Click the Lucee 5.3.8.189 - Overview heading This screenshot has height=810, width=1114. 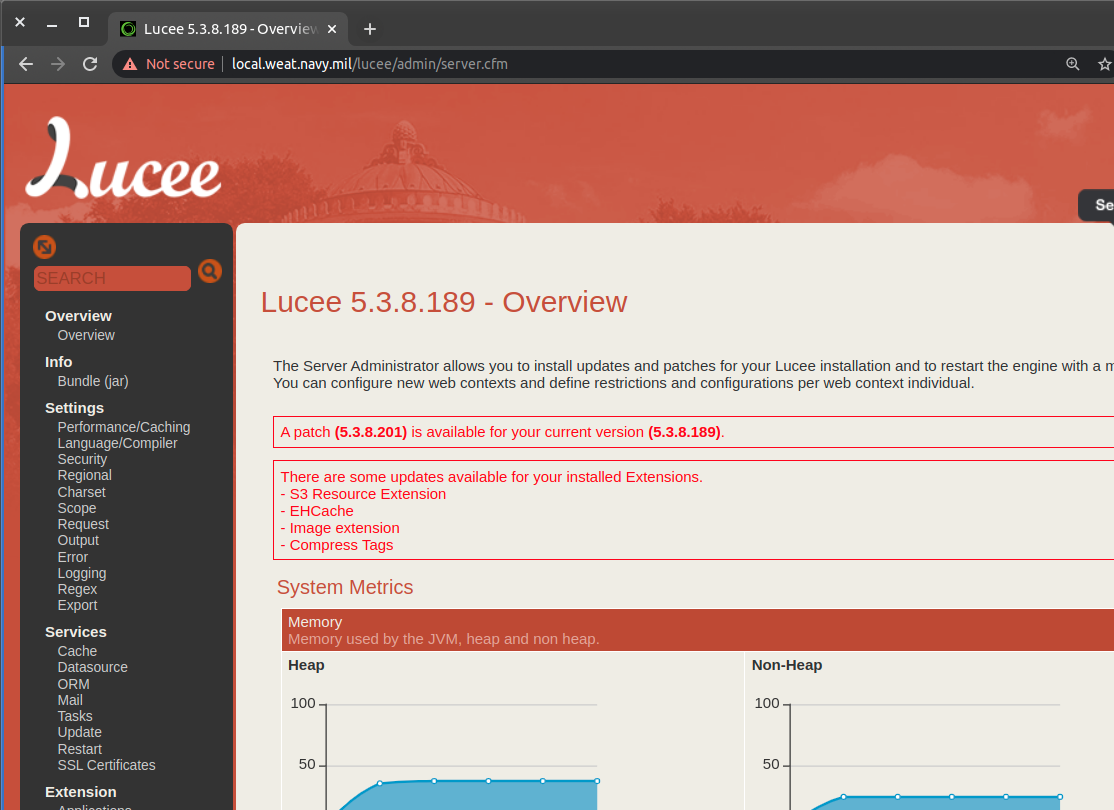[x=444, y=303]
